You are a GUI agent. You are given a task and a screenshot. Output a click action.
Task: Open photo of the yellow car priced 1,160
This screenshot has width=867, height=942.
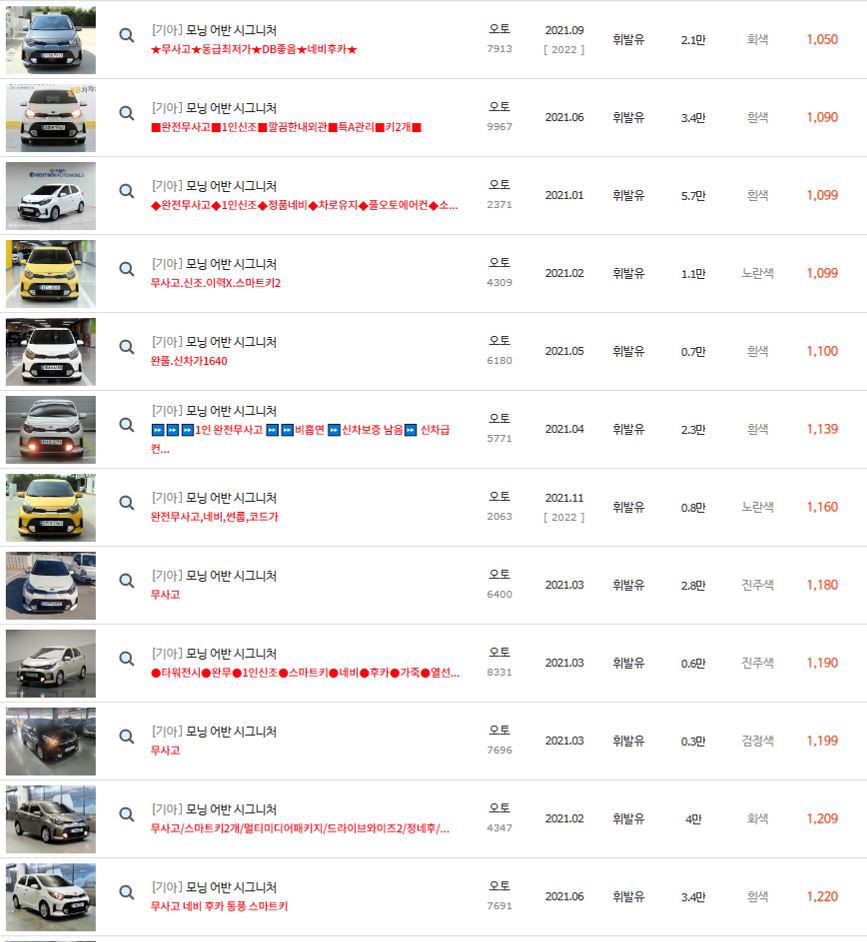(x=50, y=507)
